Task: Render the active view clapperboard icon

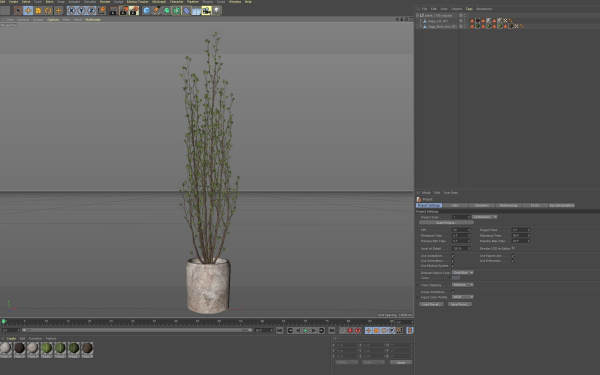Action: coord(114,11)
